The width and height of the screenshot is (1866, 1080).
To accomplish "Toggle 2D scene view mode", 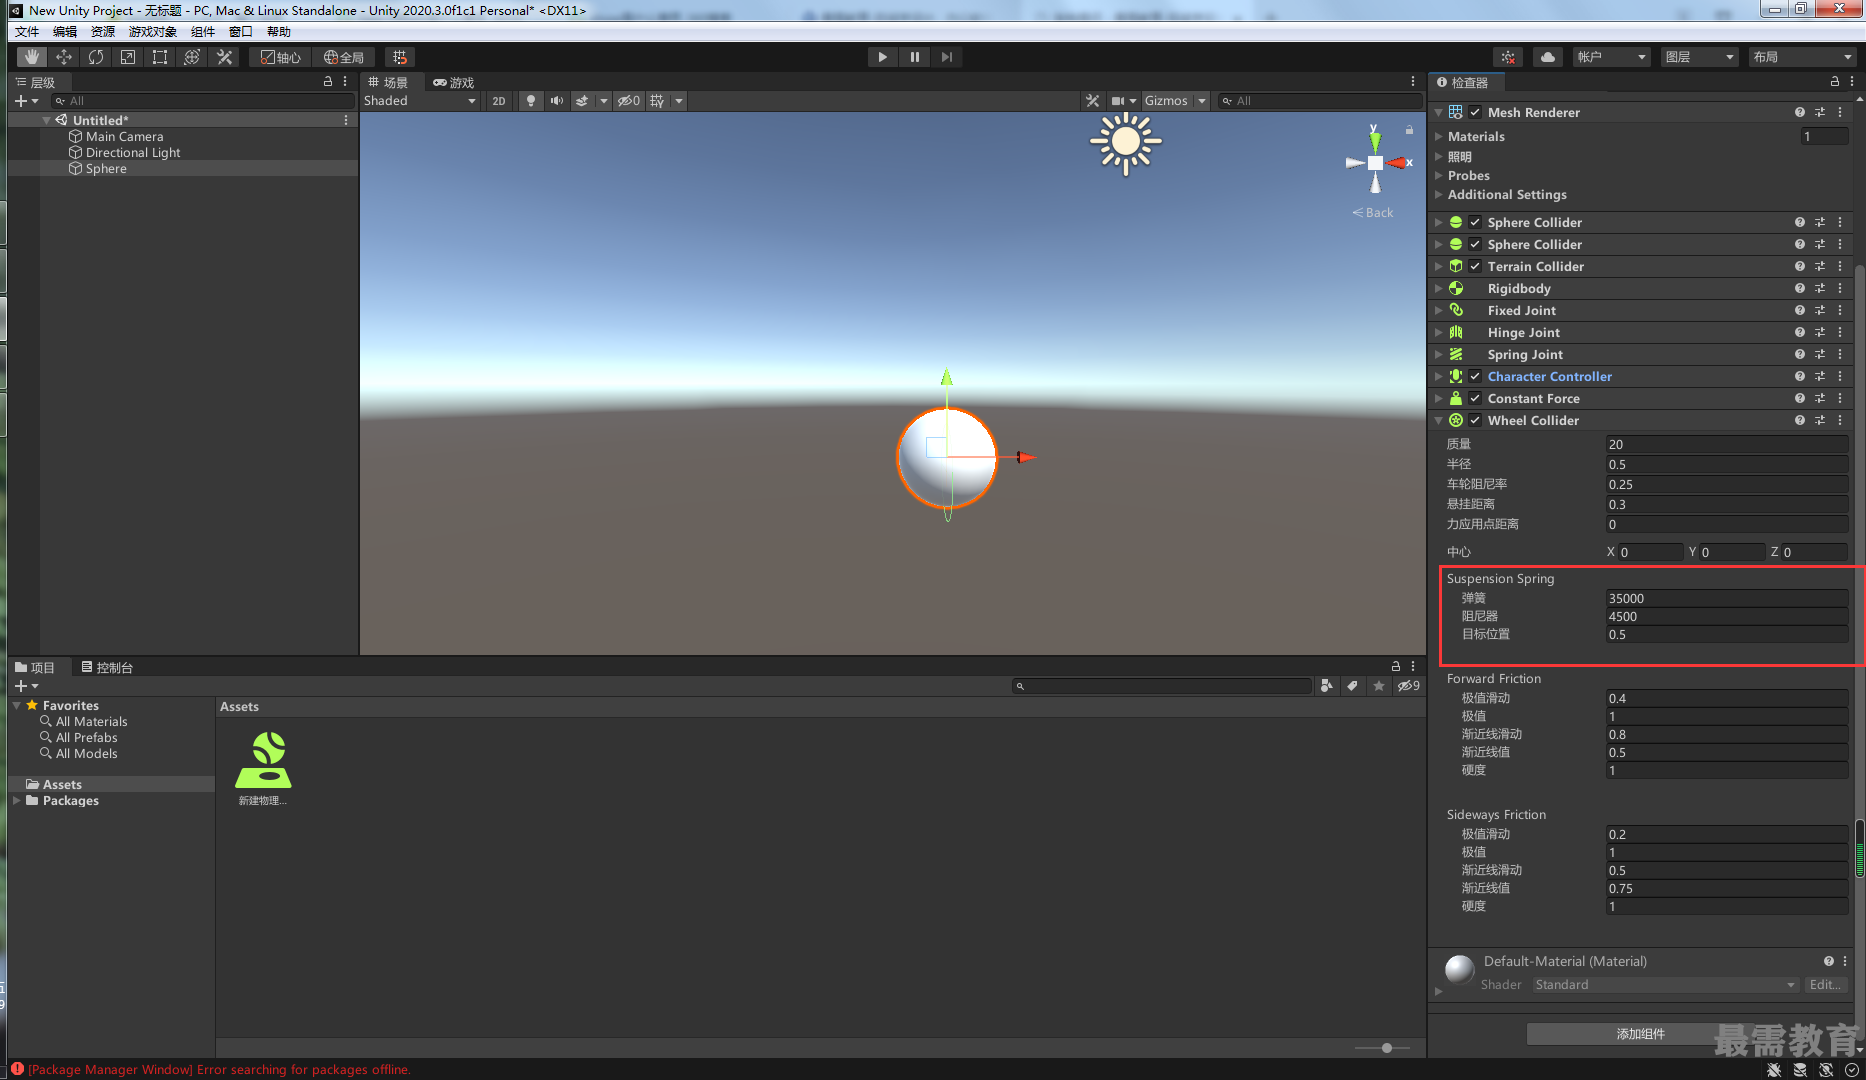I will 499,101.
